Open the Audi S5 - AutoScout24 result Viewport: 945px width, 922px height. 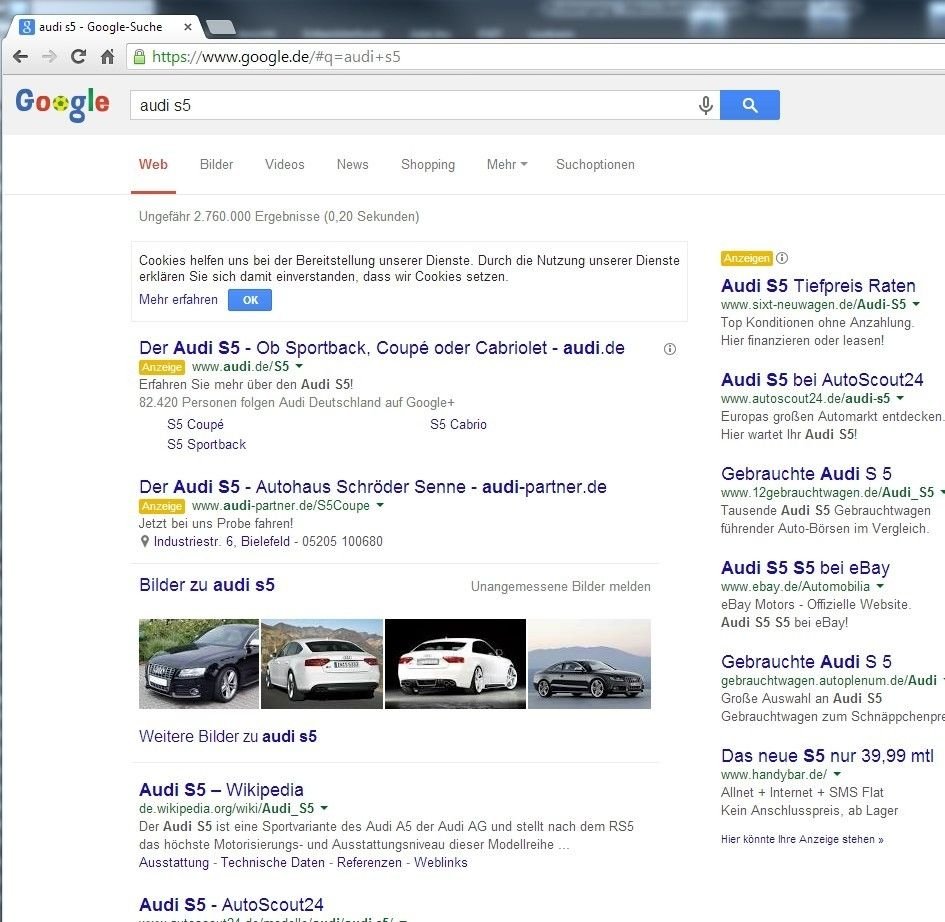pyautogui.click(x=231, y=905)
